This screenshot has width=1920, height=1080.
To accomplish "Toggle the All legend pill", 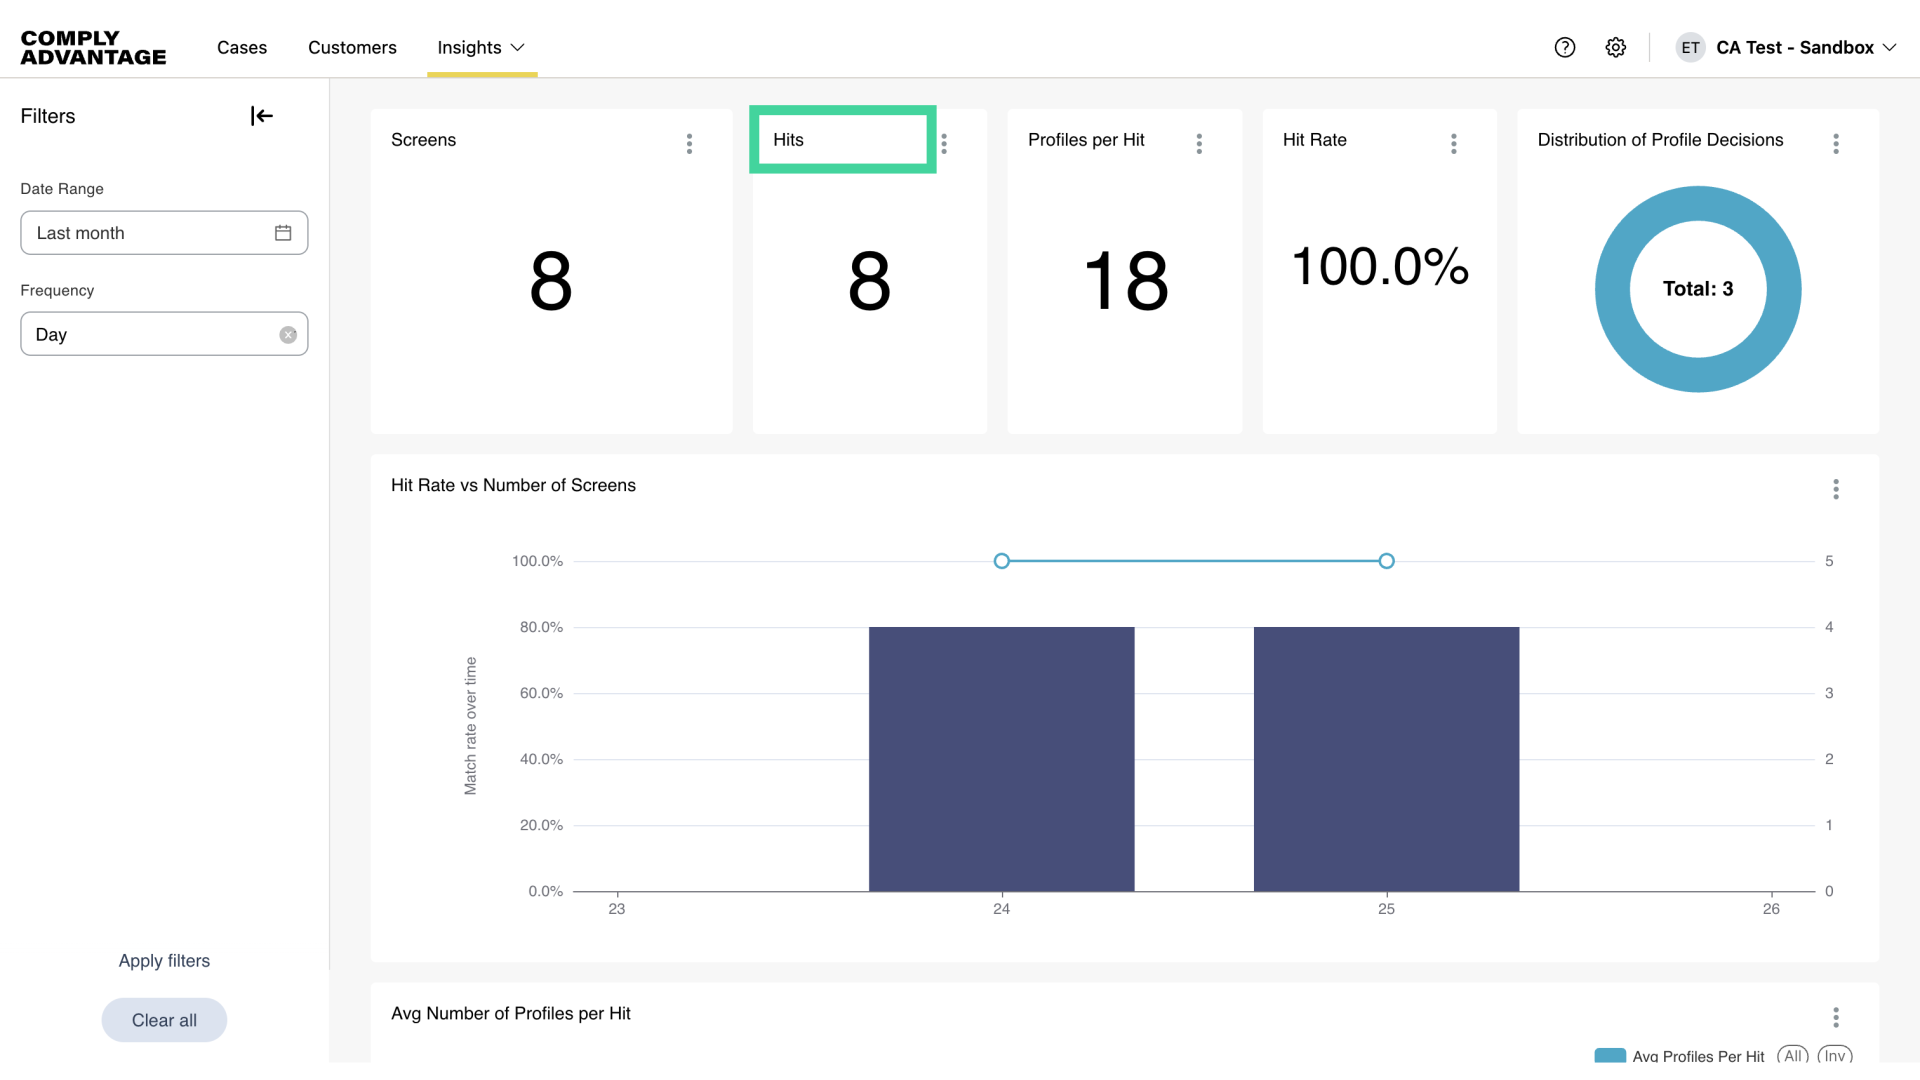I will pyautogui.click(x=1793, y=1056).
